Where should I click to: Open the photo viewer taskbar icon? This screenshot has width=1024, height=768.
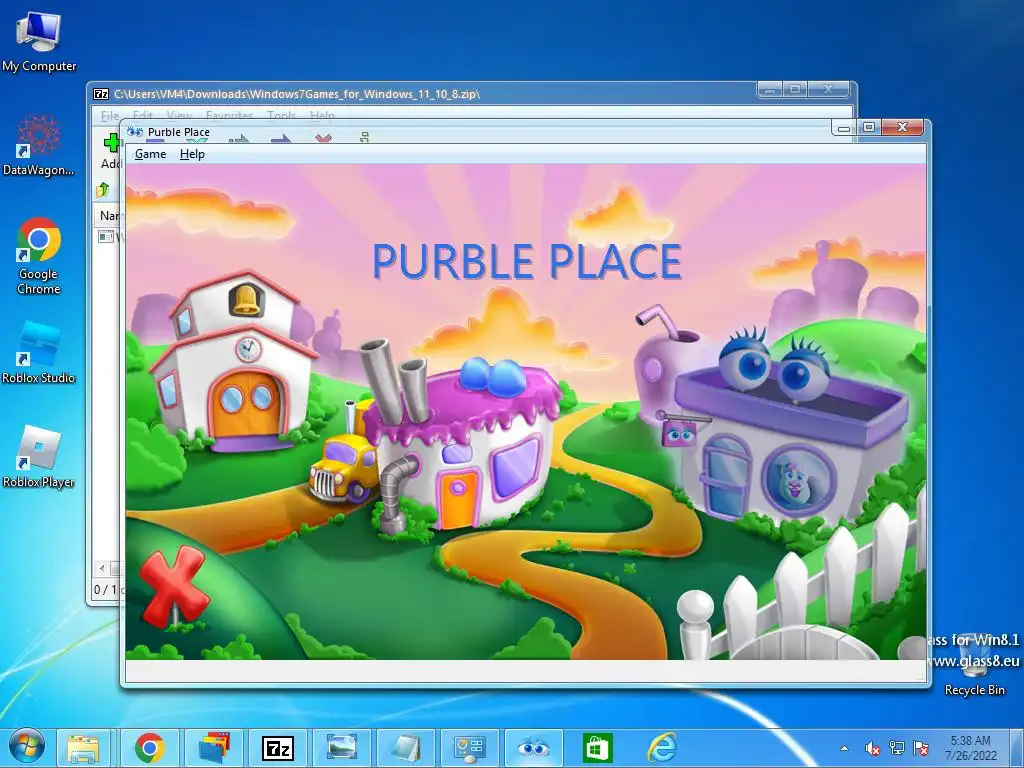coord(342,748)
